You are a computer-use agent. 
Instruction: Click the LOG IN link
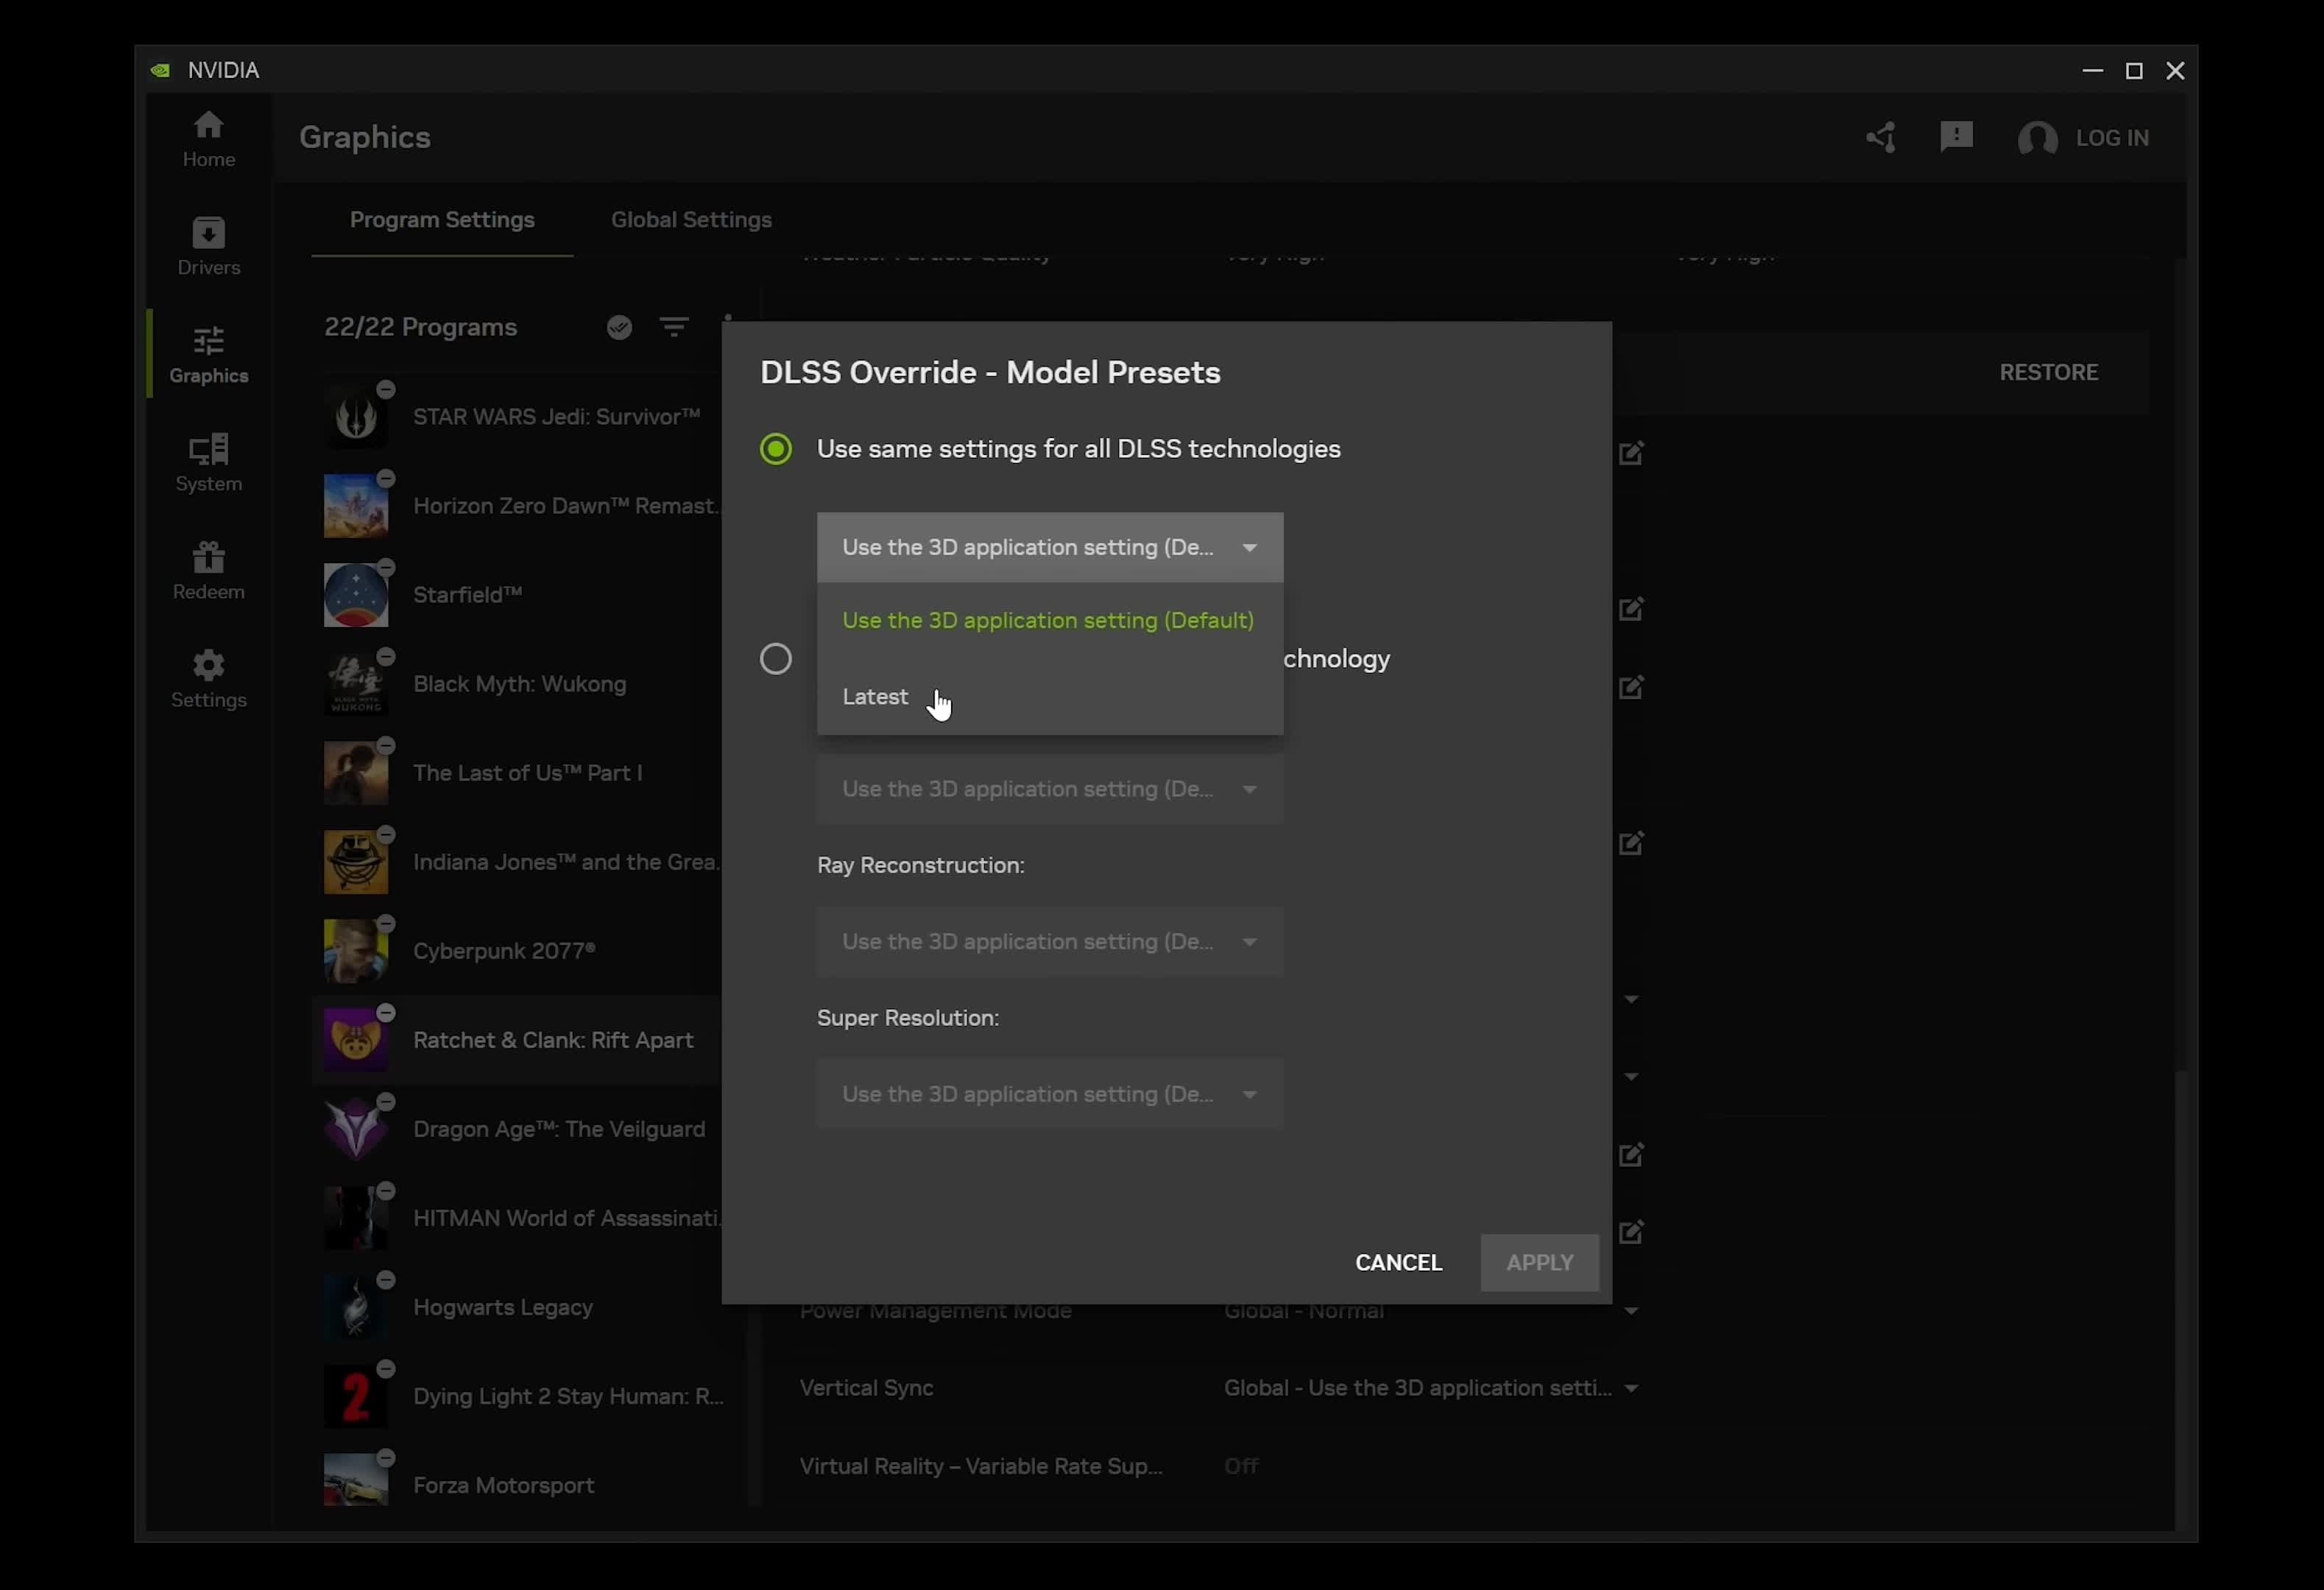(2112, 138)
